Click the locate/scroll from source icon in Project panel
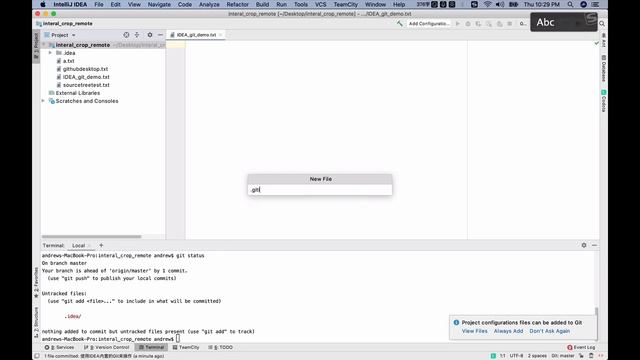The height and width of the screenshot is (360, 640). 126,35
